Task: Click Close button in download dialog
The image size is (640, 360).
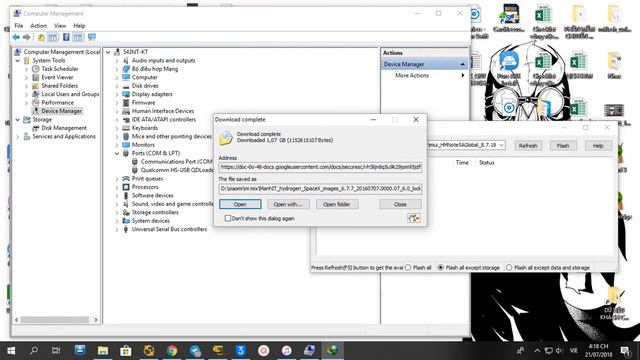Action: pos(400,204)
